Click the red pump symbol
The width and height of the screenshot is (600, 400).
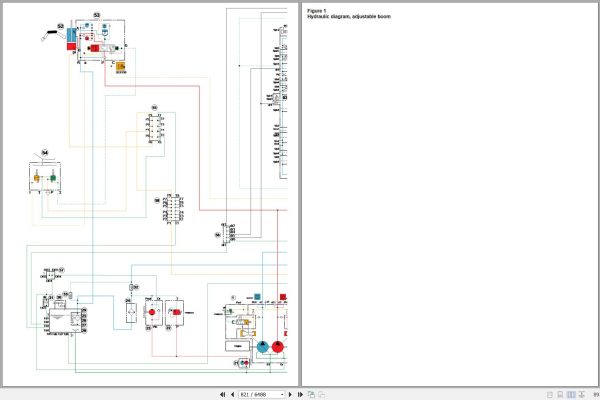pyautogui.click(x=278, y=346)
